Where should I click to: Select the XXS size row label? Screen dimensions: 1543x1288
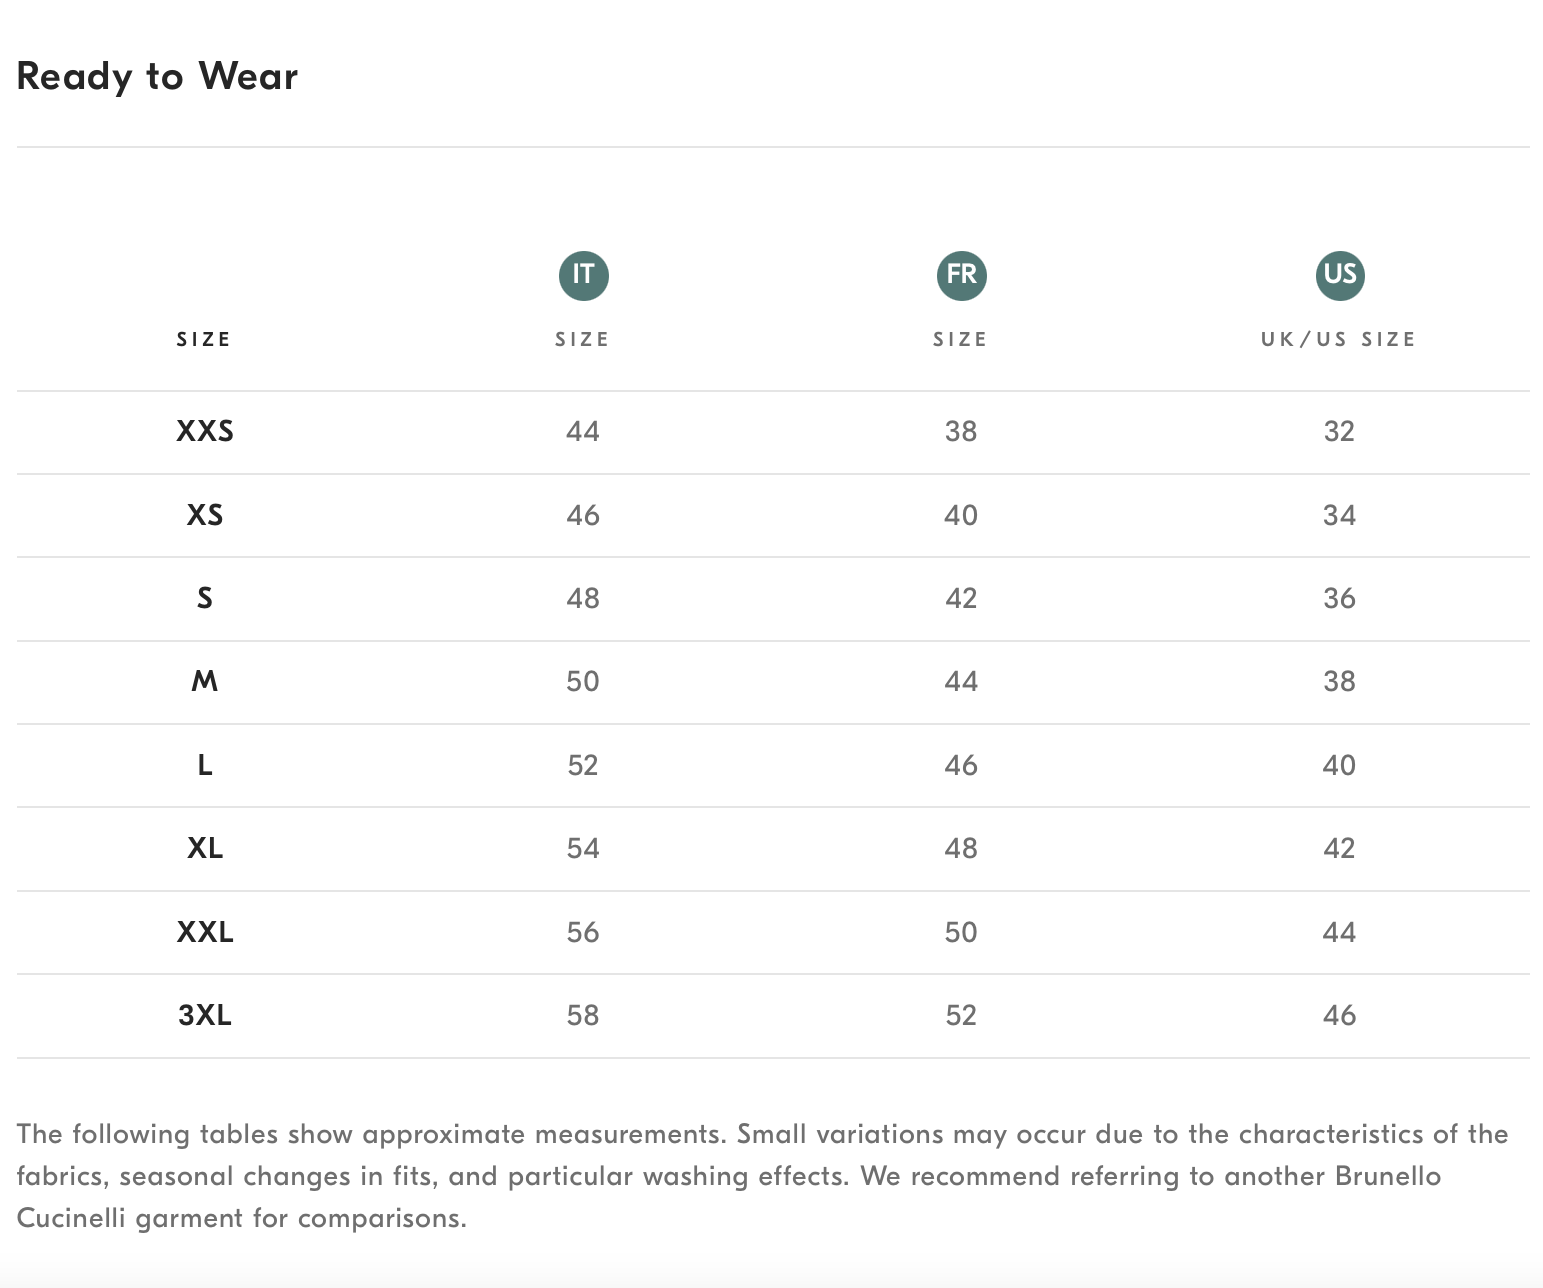[x=205, y=431]
